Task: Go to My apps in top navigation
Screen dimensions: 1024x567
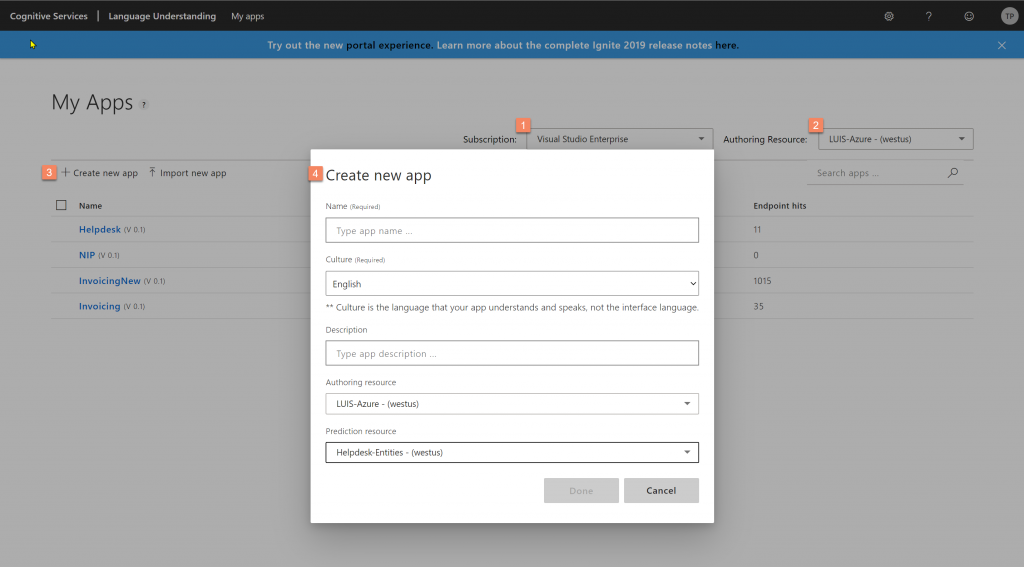Action: point(248,16)
